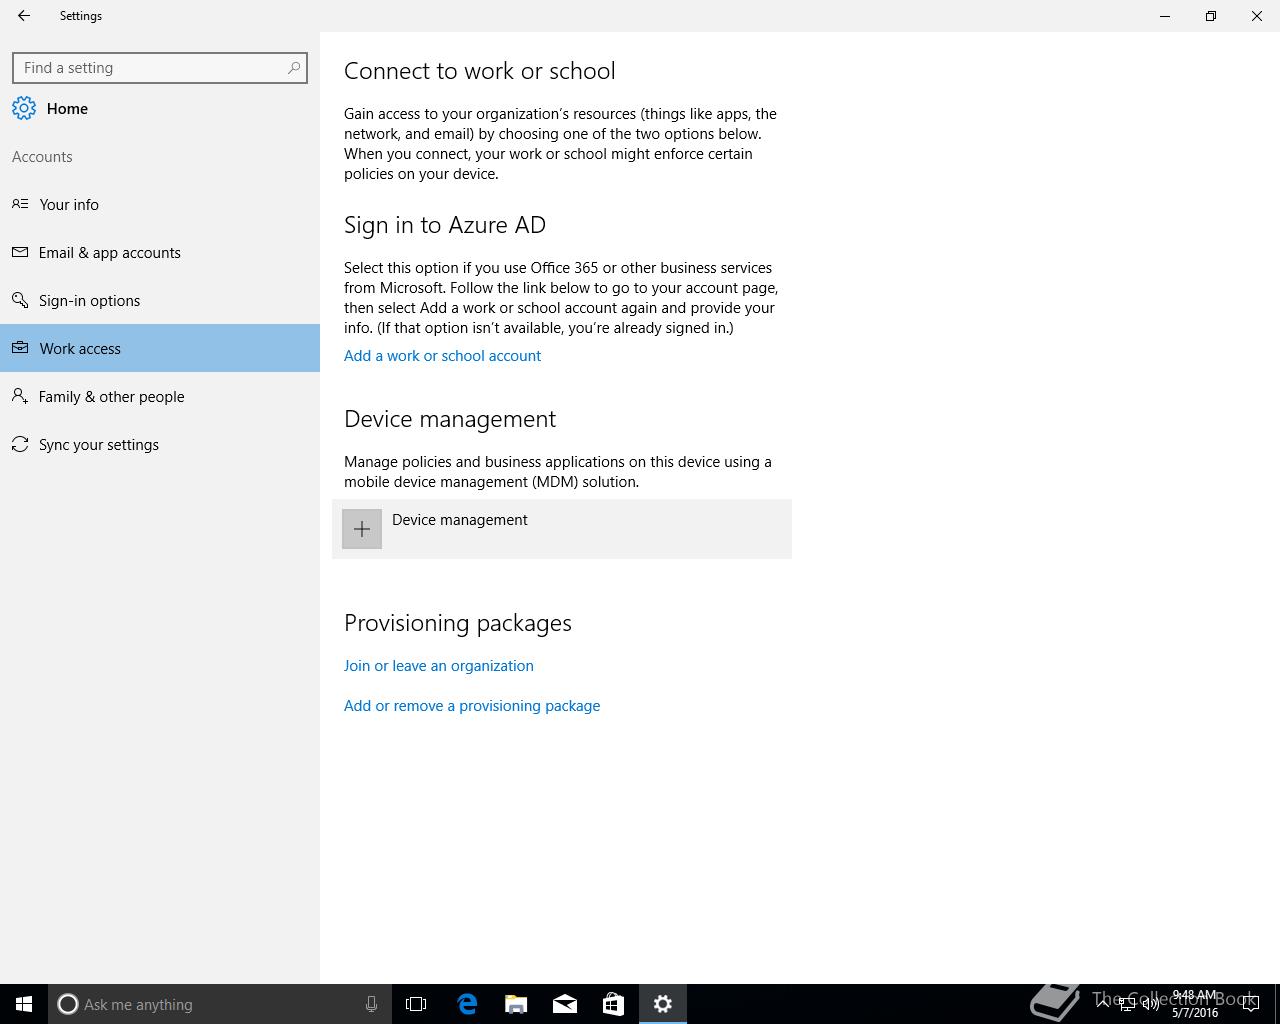
Task: Open File Explorer from the taskbar
Action: tap(516, 1004)
